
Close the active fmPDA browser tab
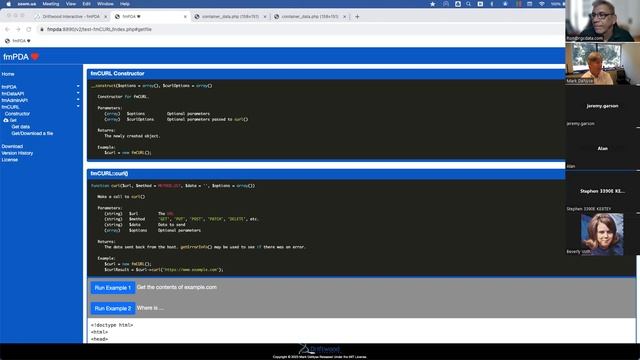[185, 17]
